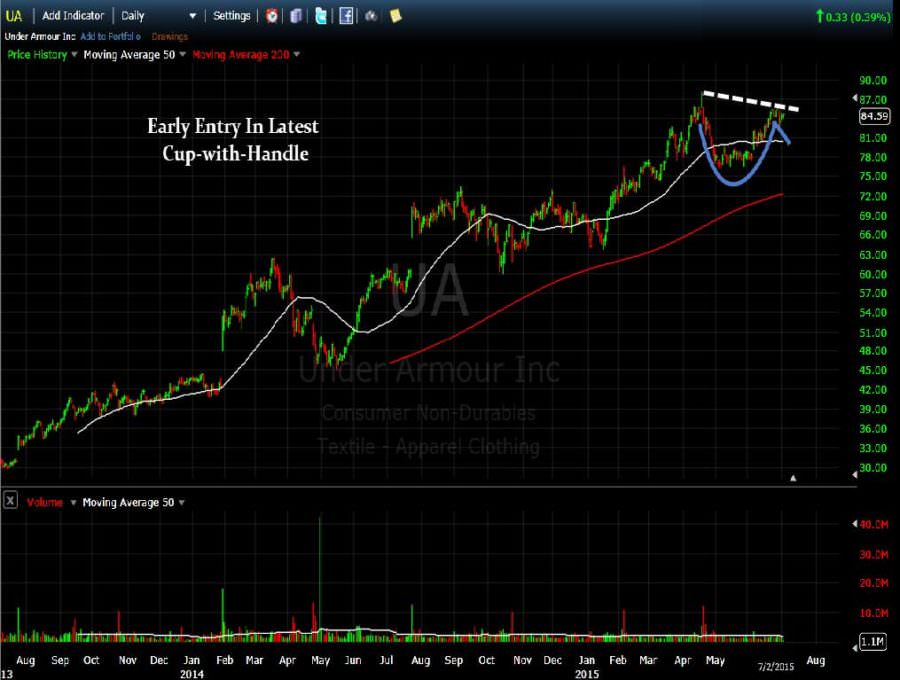The width and height of the screenshot is (900, 680).
Task: Click the current price tag 84.59
Action: pos(874,116)
